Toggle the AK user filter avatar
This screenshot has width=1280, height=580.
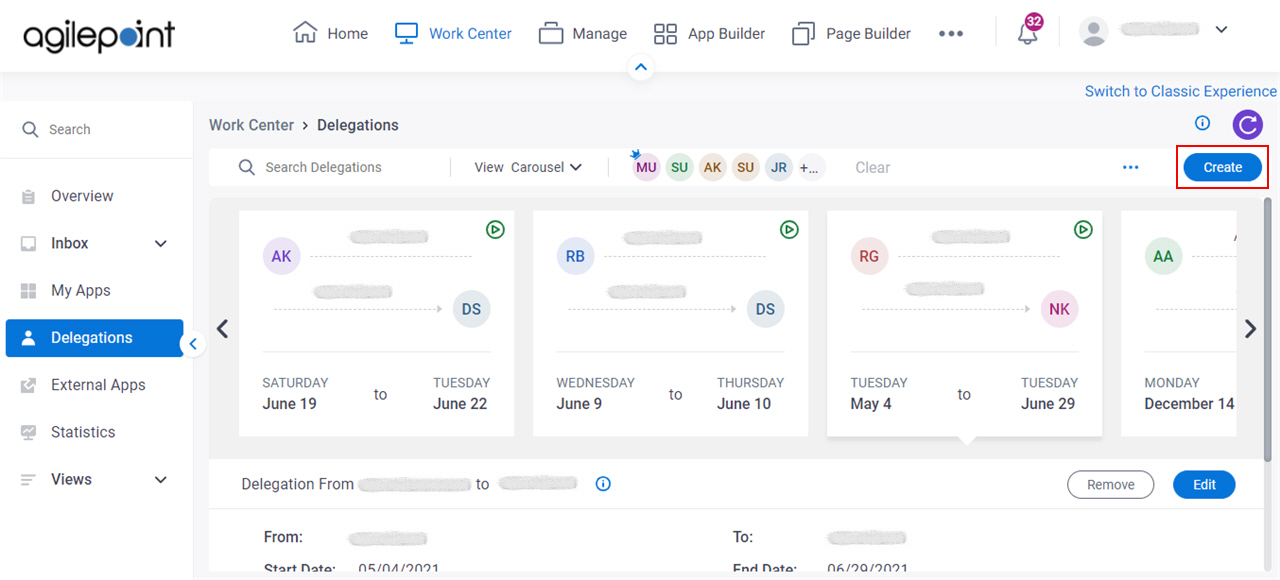pos(712,167)
